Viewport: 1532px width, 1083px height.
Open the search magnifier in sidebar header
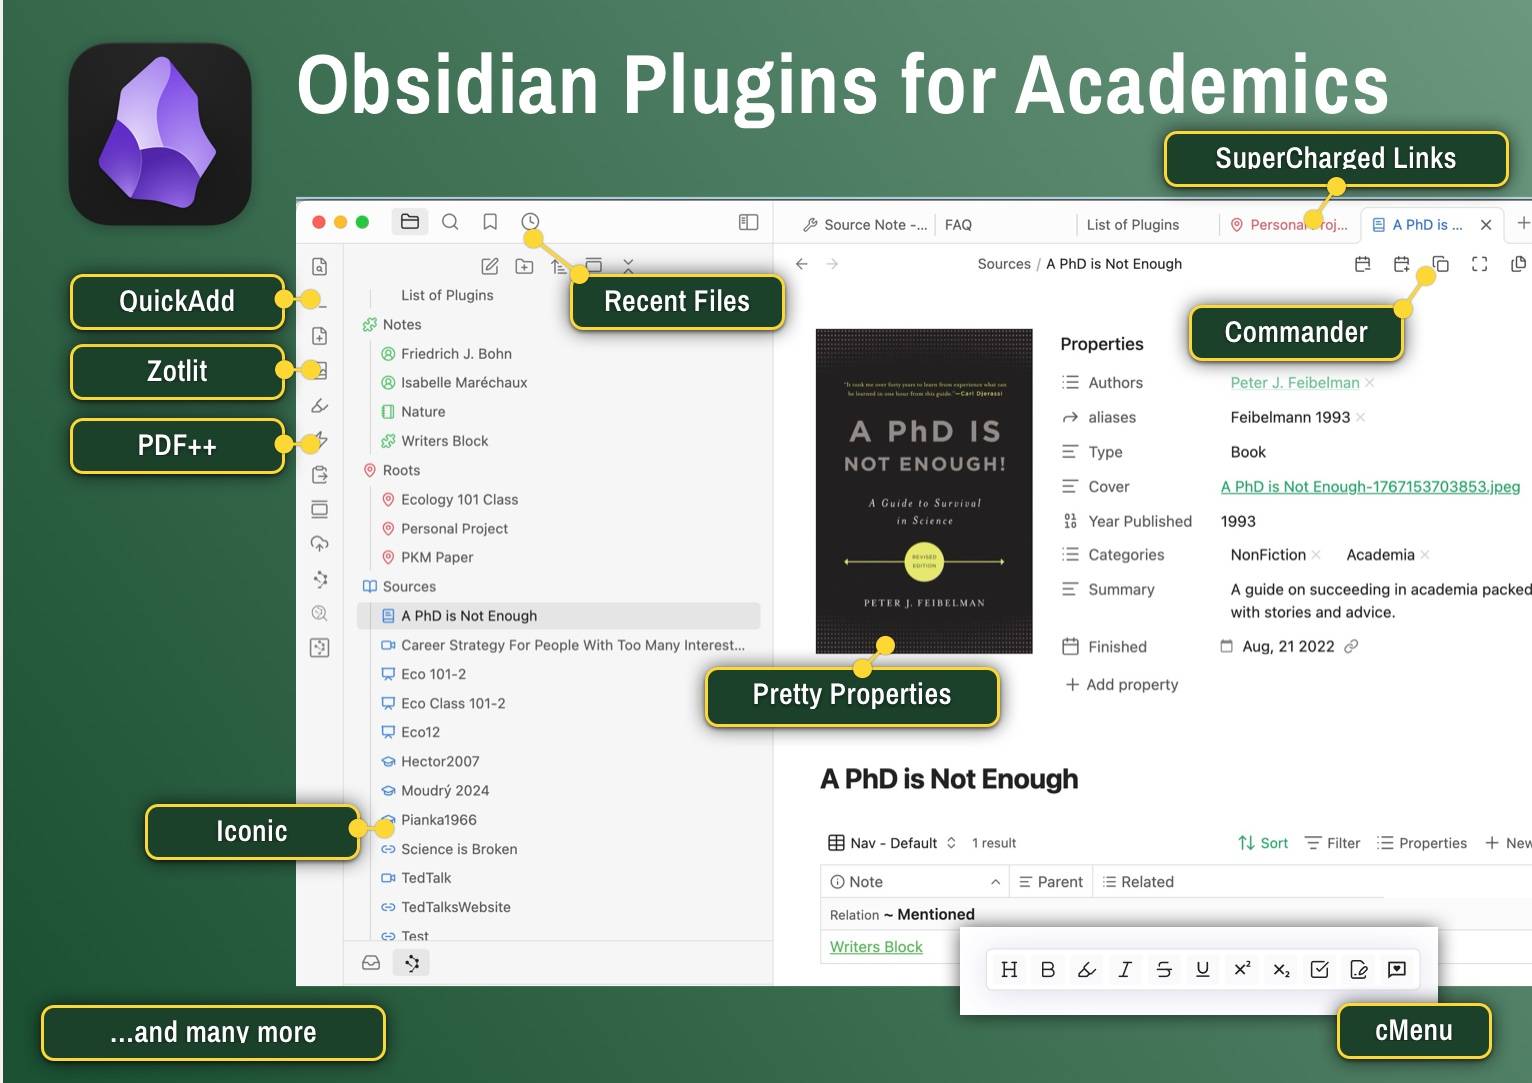coord(450,222)
